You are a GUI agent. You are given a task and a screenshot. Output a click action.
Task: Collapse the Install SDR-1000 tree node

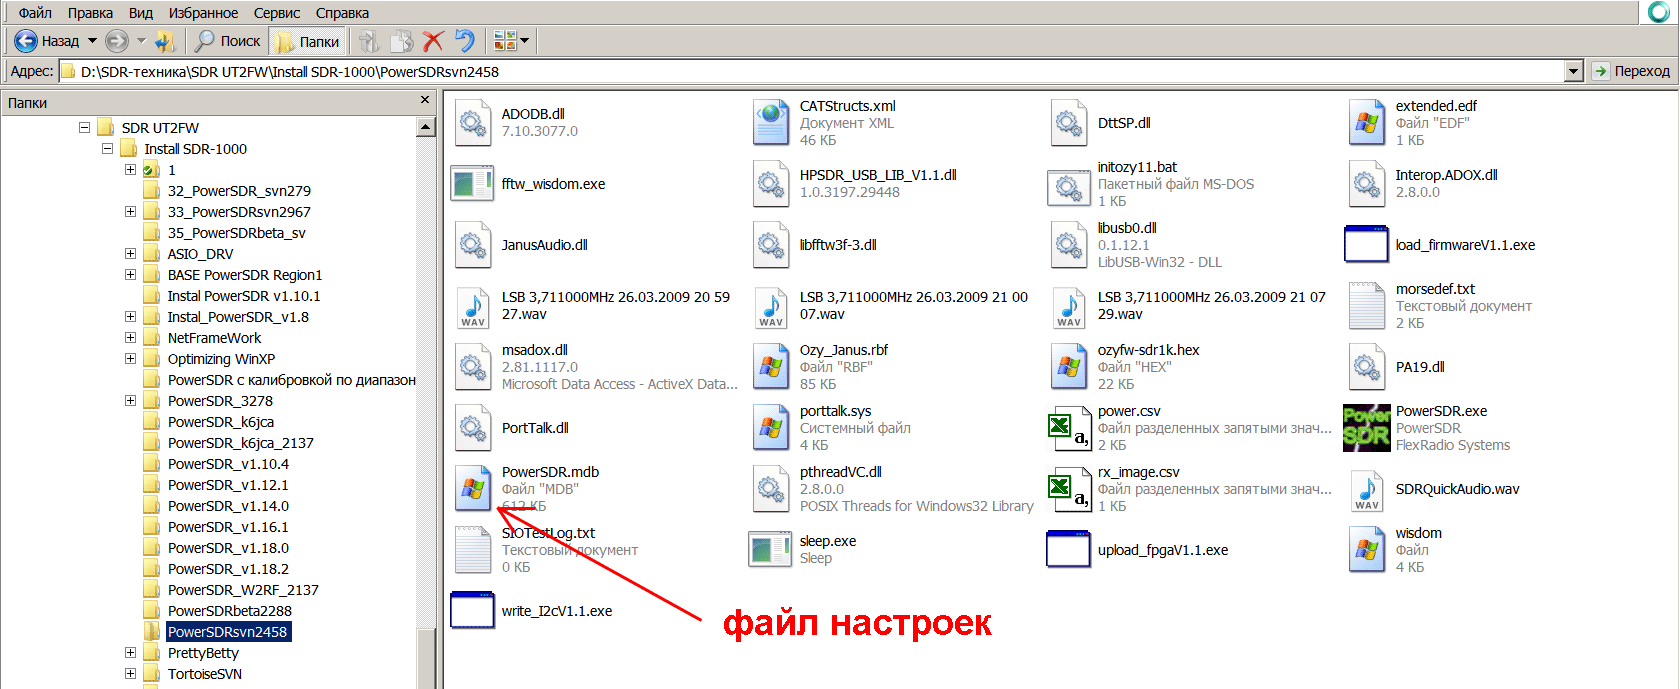[107, 149]
